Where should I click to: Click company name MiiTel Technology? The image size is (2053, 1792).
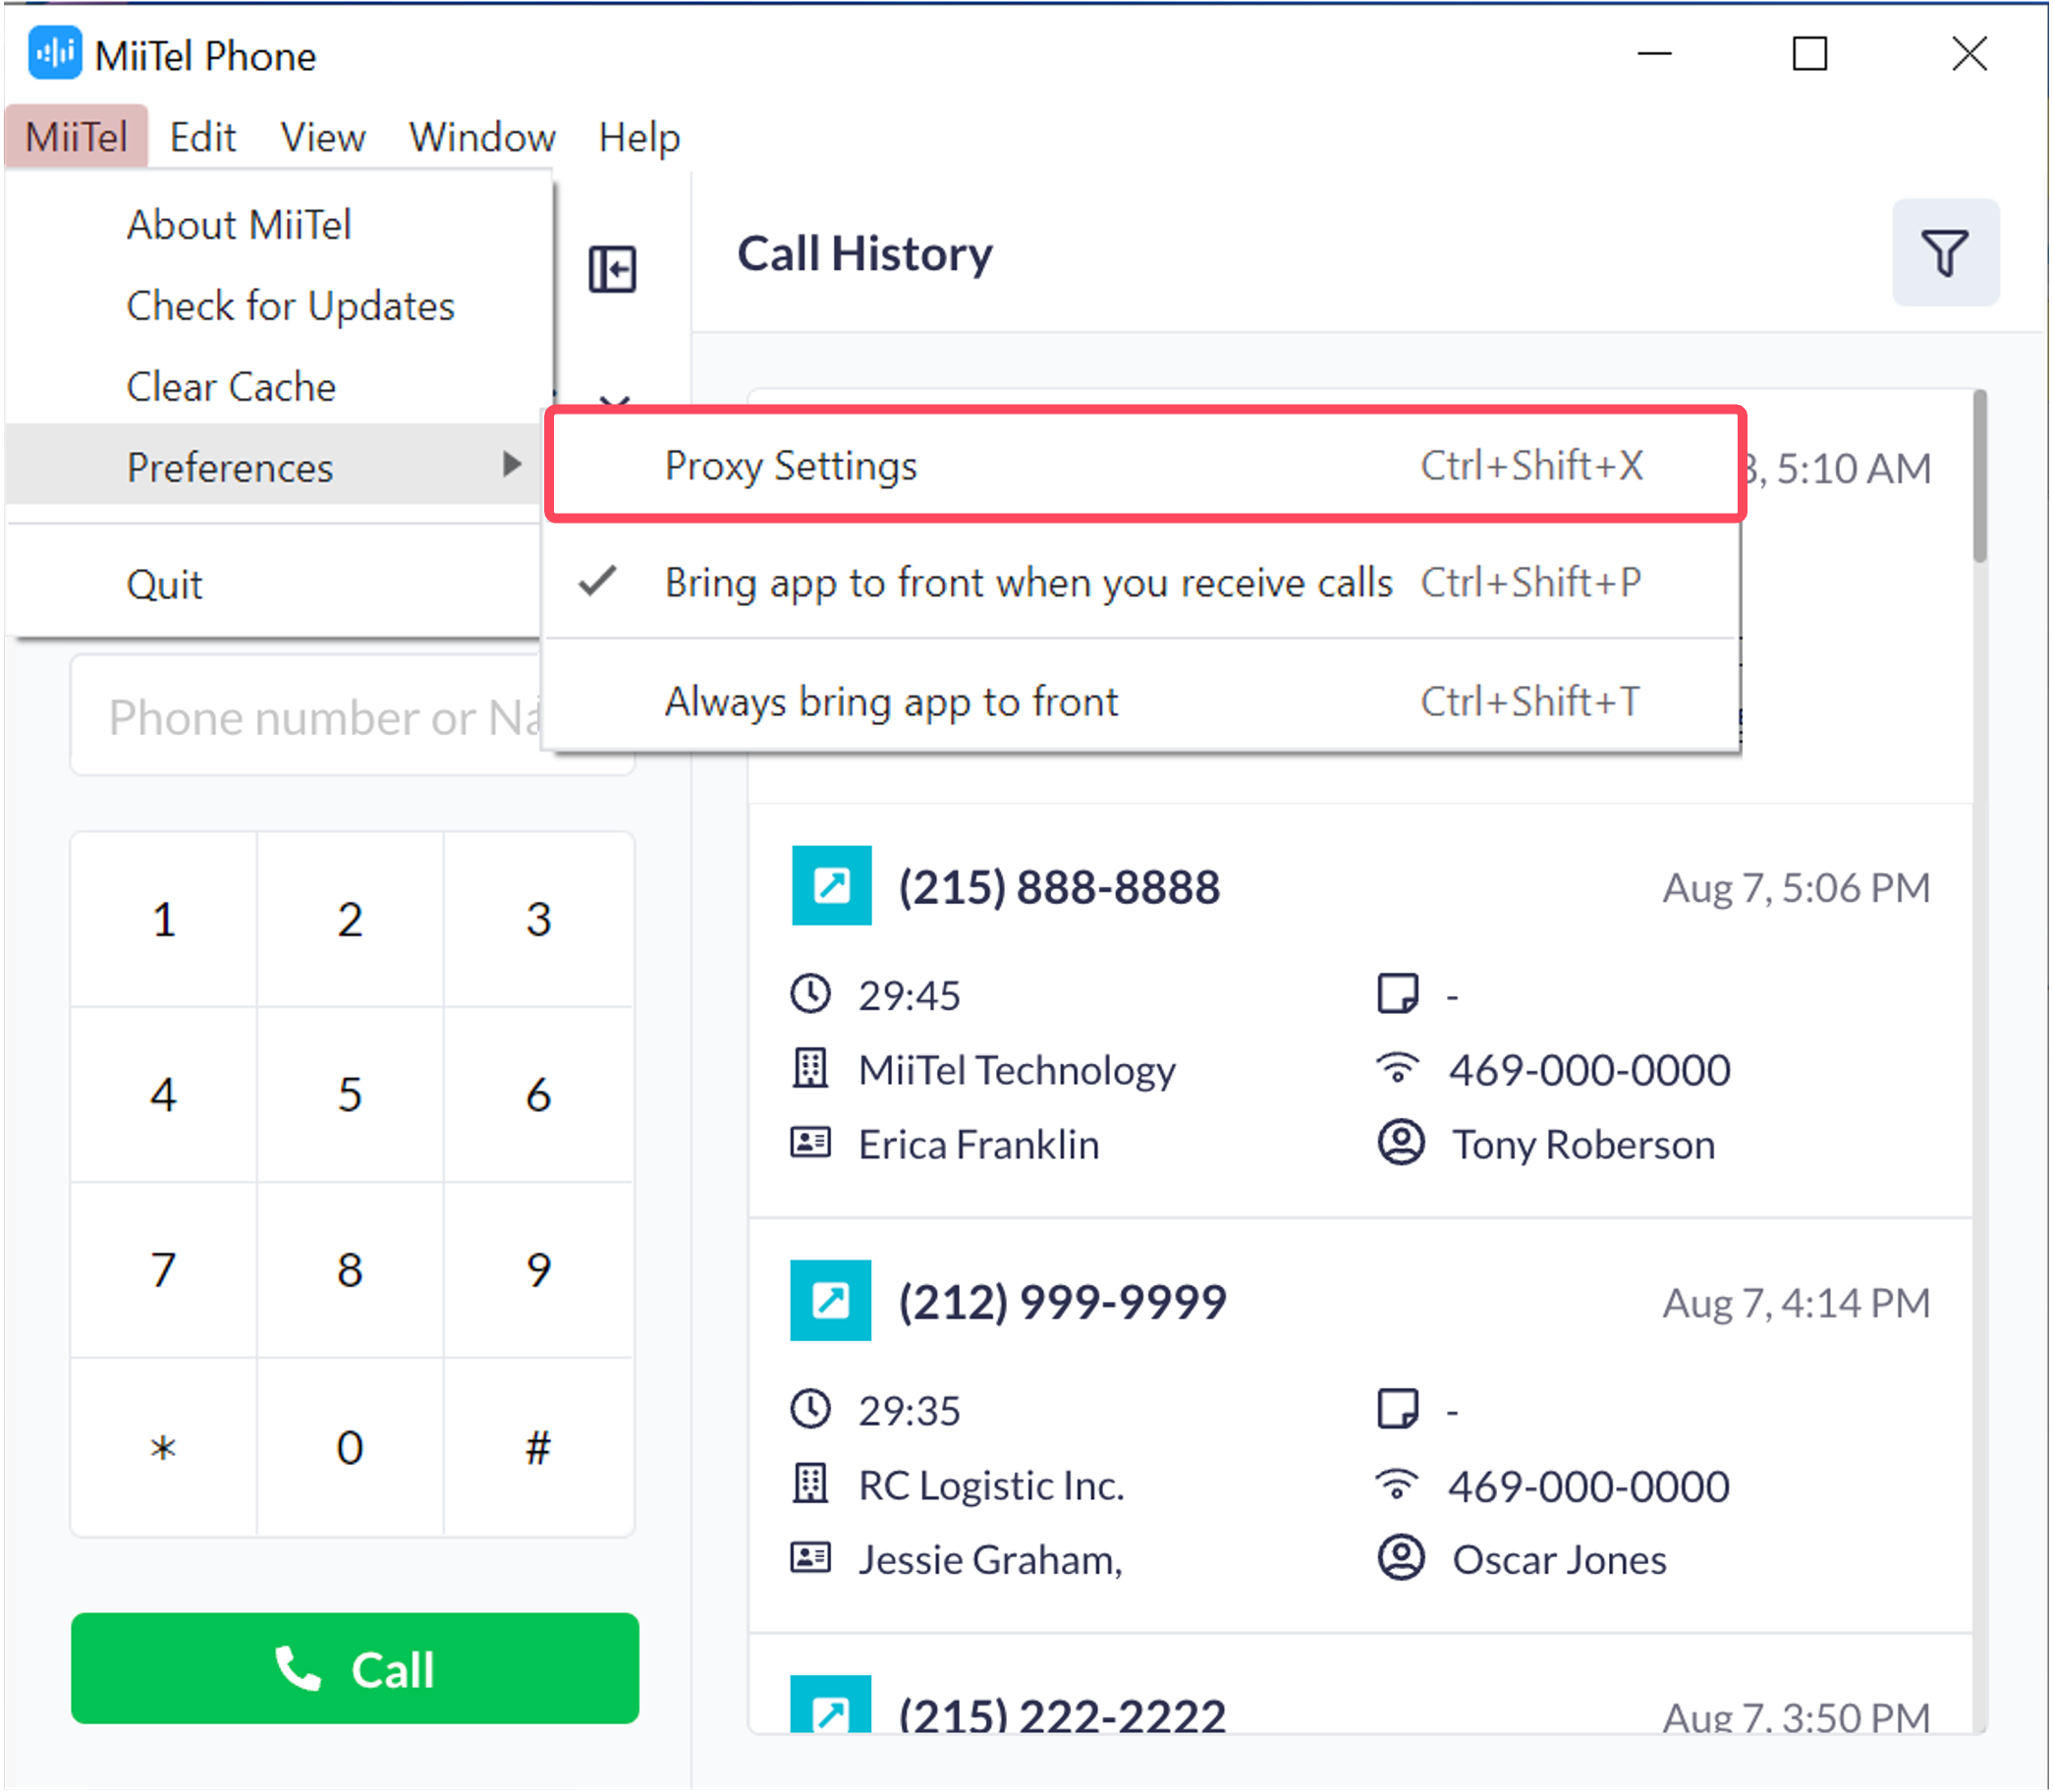pyautogui.click(x=1017, y=1070)
